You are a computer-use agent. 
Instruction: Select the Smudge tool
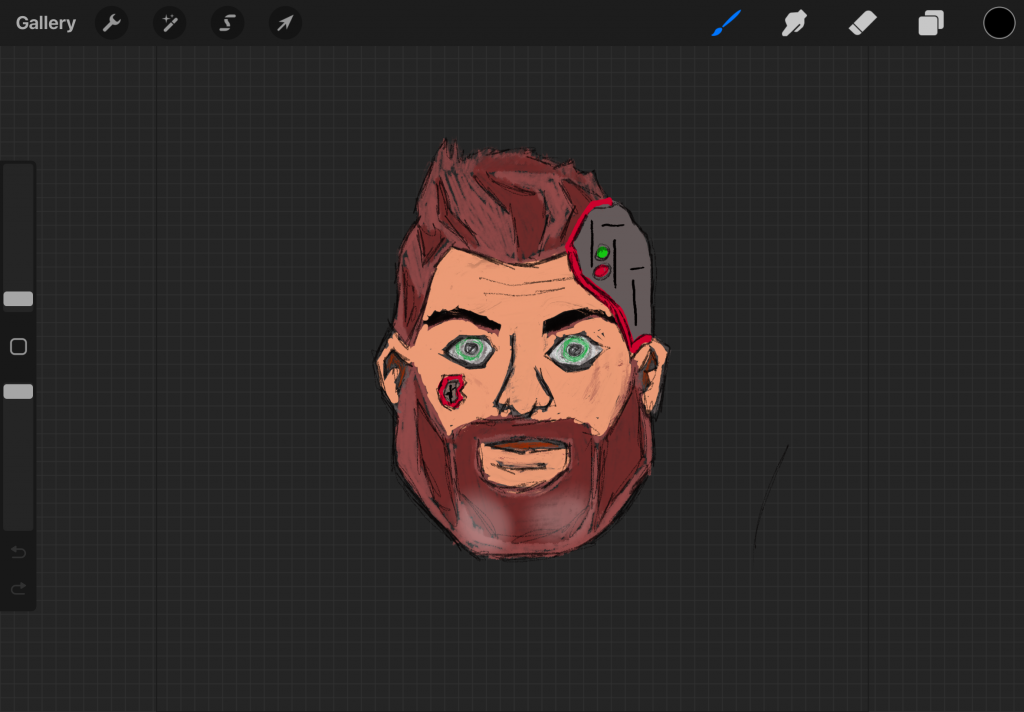click(794, 23)
